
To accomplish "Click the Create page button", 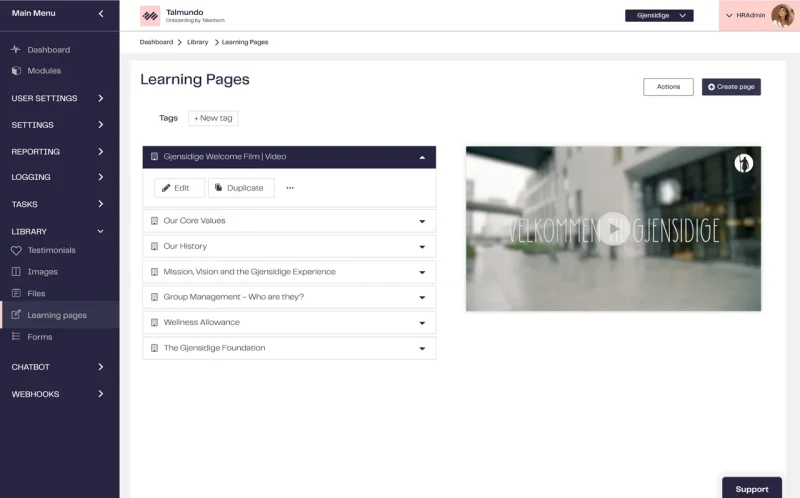I will click(x=731, y=87).
